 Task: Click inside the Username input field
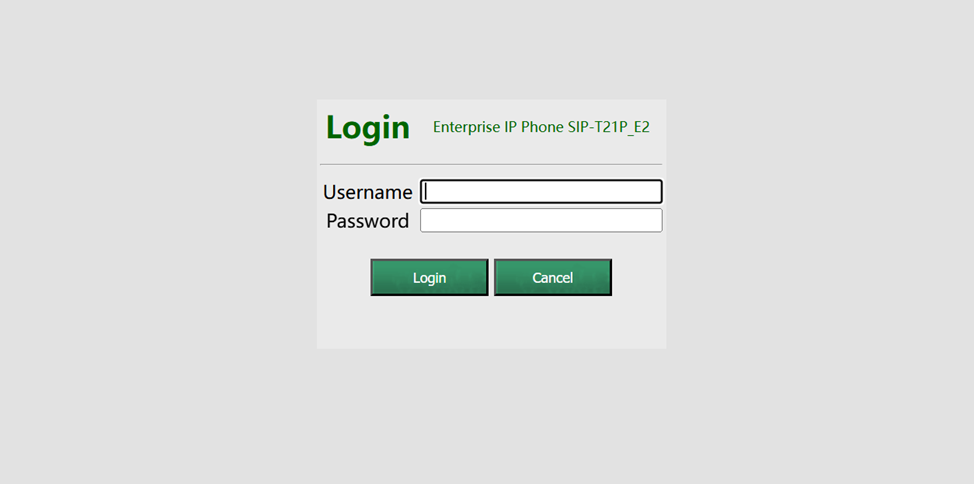click(x=541, y=191)
